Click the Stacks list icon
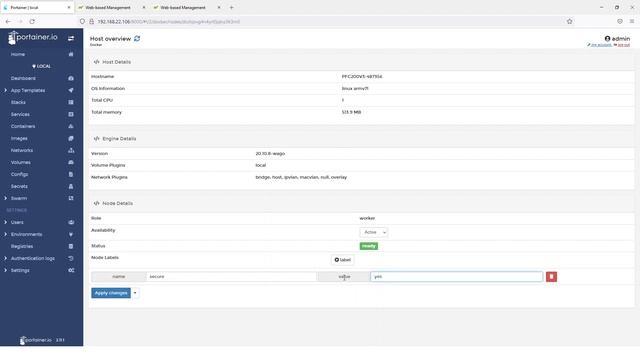The width and height of the screenshot is (640, 360). point(71,102)
